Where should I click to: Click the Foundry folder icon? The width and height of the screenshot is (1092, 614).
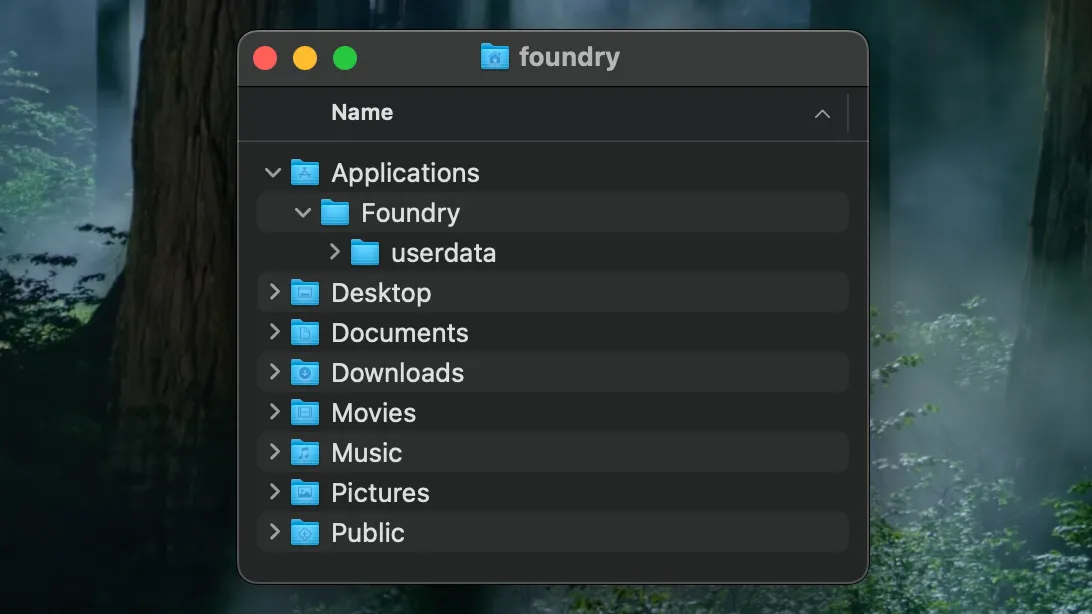334,212
